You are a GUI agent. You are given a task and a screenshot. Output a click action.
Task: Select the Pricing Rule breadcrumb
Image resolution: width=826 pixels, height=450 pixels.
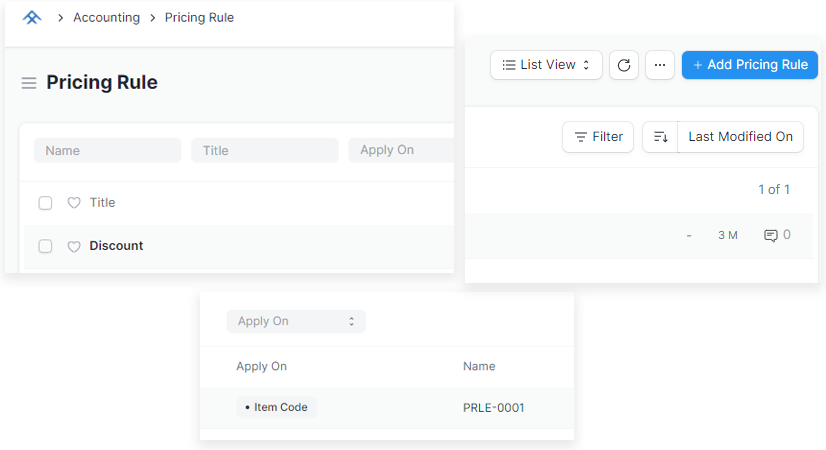[x=199, y=17]
